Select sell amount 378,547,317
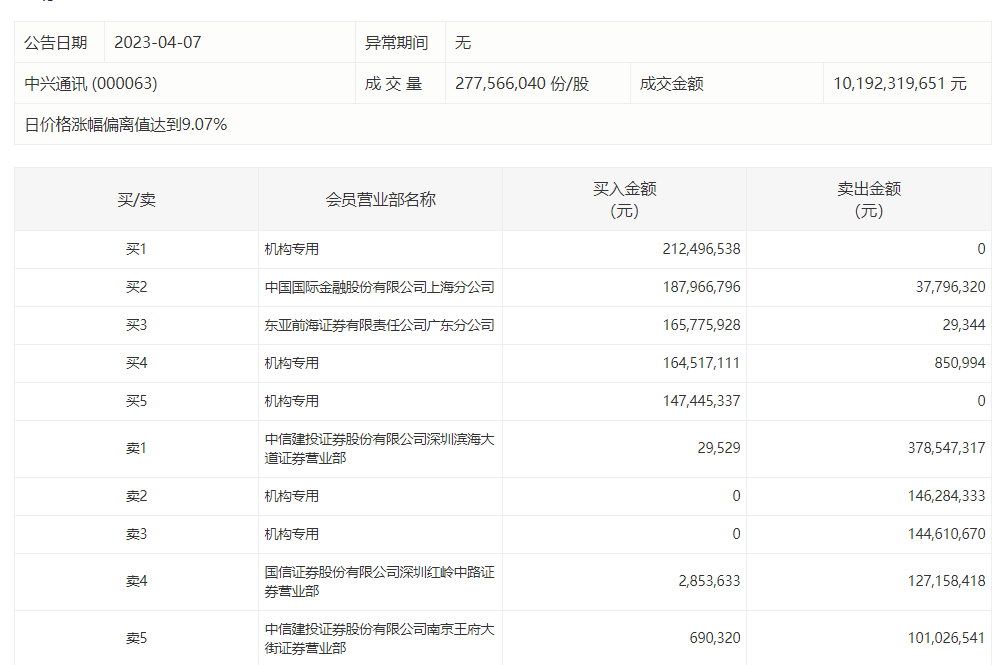 pos(946,448)
